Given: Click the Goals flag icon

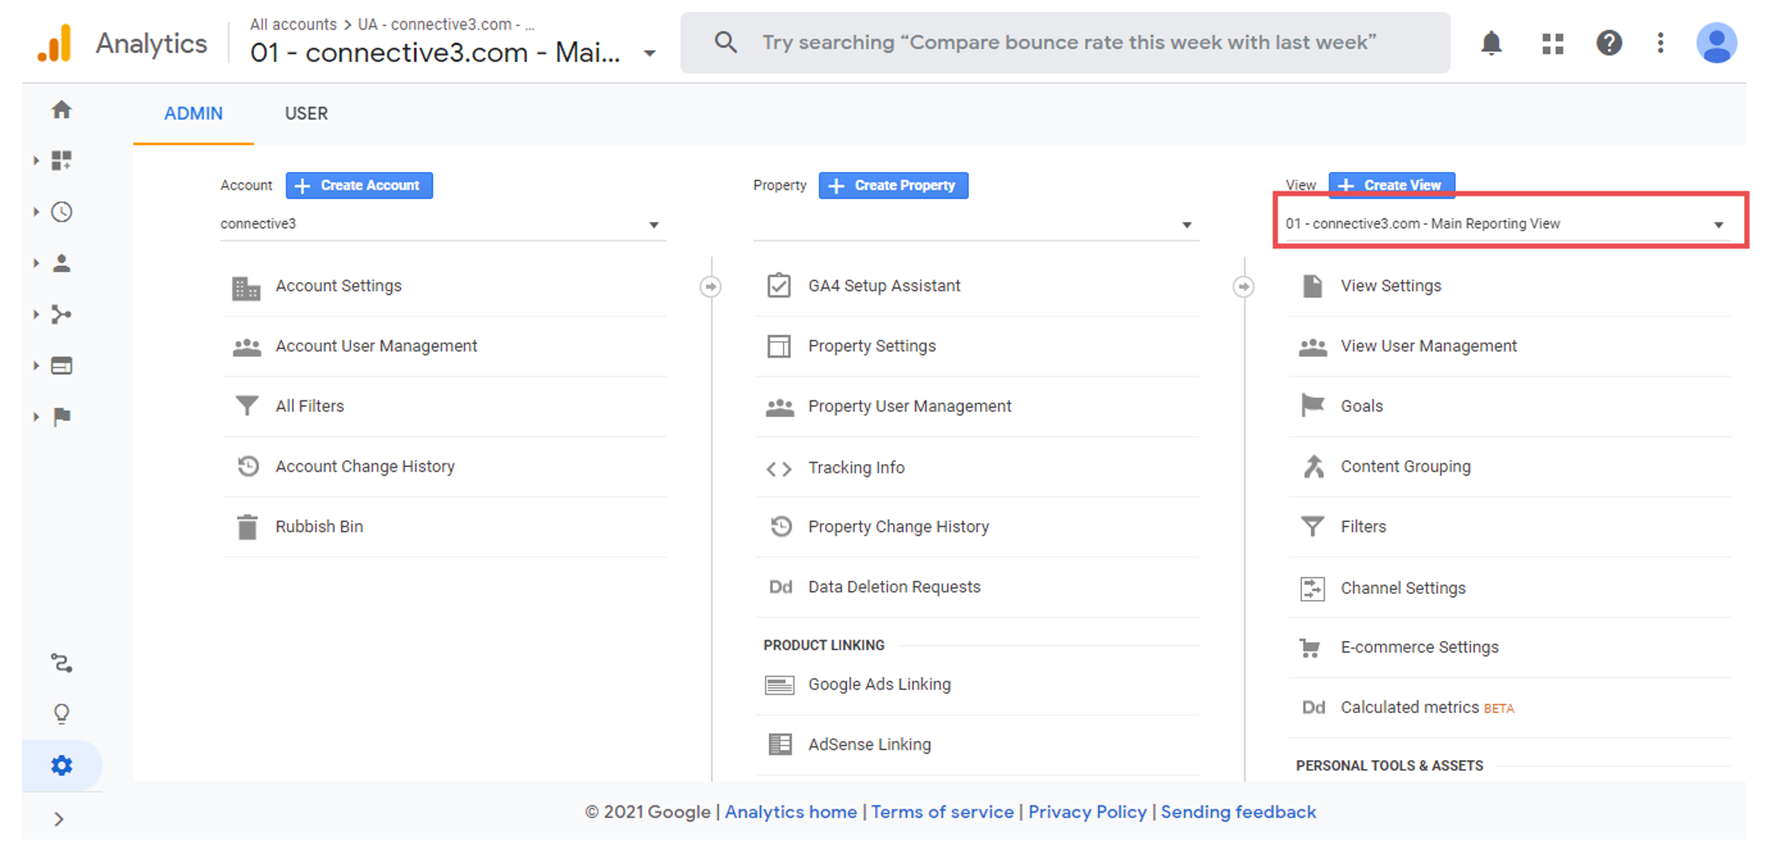Looking at the screenshot, I should click(x=1312, y=406).
